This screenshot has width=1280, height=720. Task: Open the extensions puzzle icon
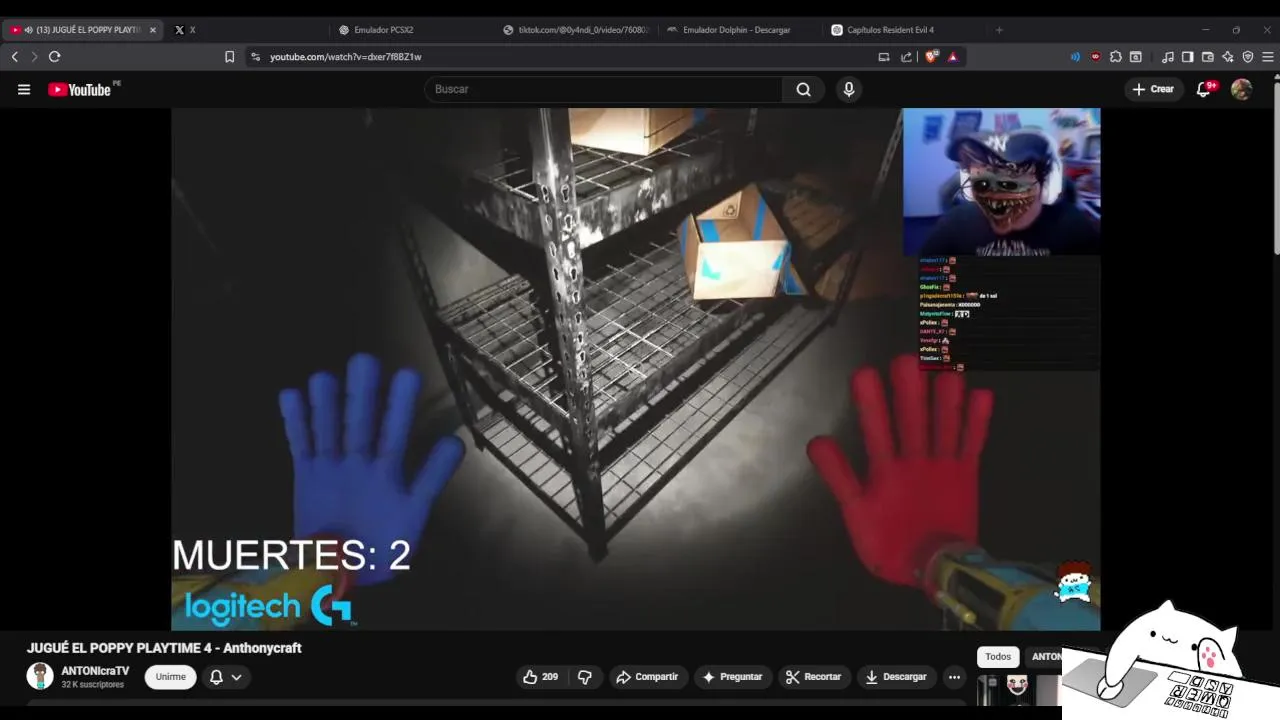(1116, 57)
